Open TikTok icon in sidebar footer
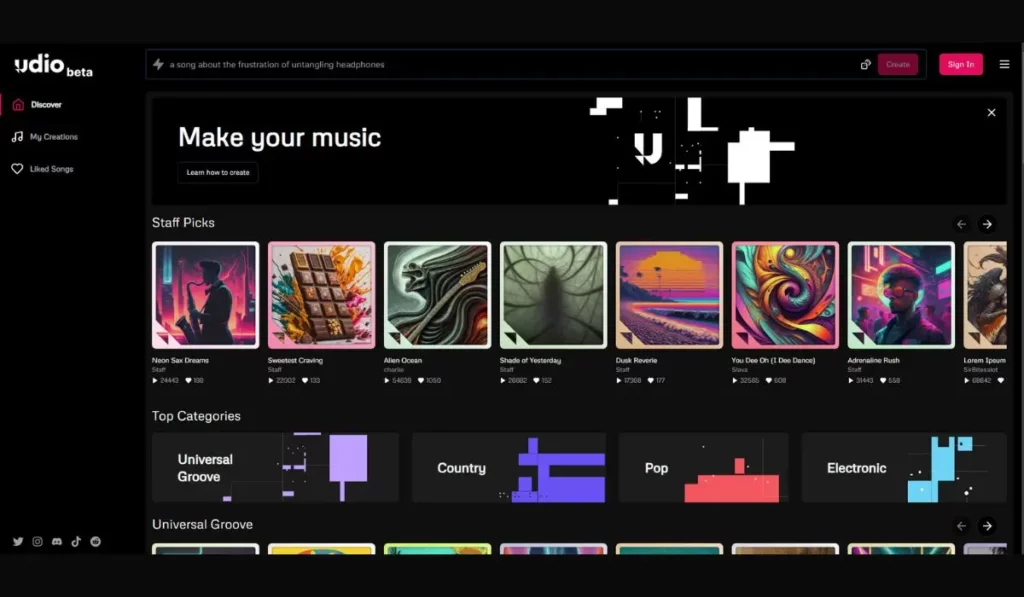 coord(76,541)
